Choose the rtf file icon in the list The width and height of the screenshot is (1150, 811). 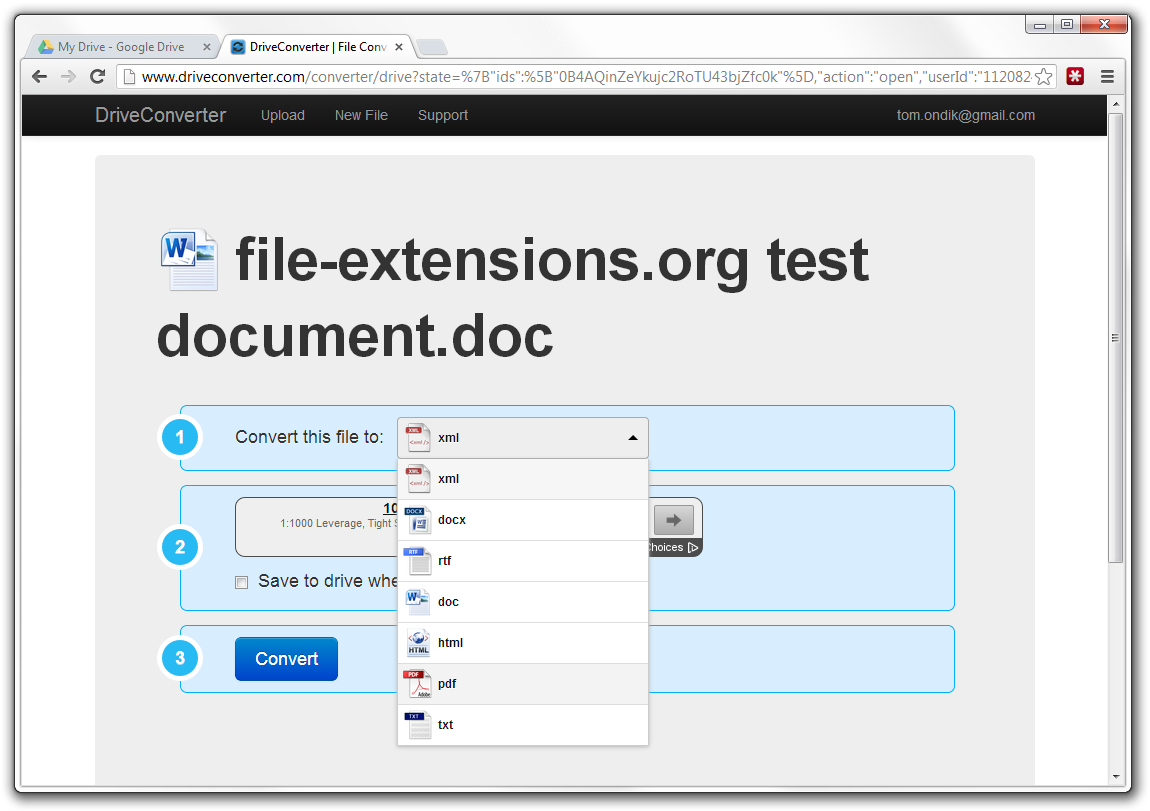tap(418, 561)
